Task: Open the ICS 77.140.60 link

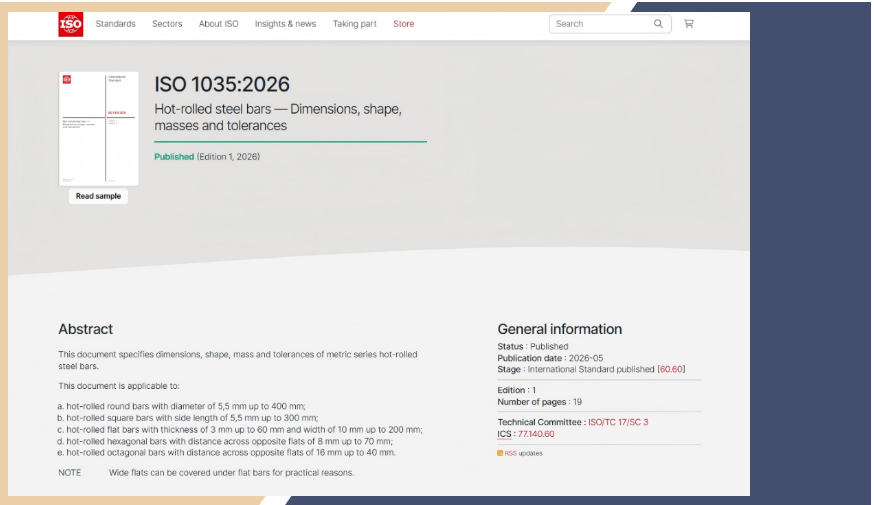Action: (536, 434)
